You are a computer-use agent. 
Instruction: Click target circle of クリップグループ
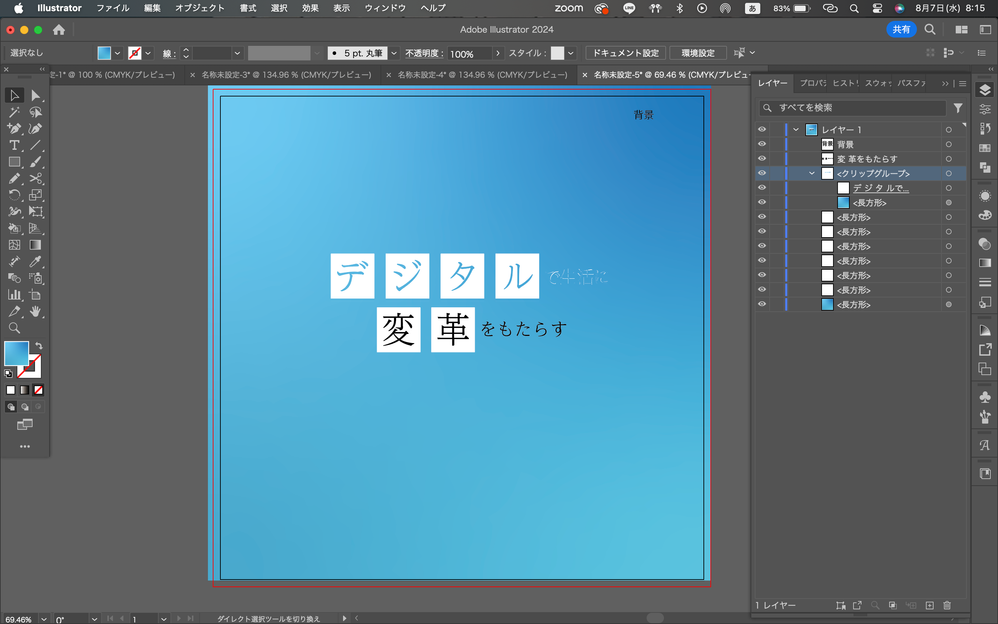[948, 173]
